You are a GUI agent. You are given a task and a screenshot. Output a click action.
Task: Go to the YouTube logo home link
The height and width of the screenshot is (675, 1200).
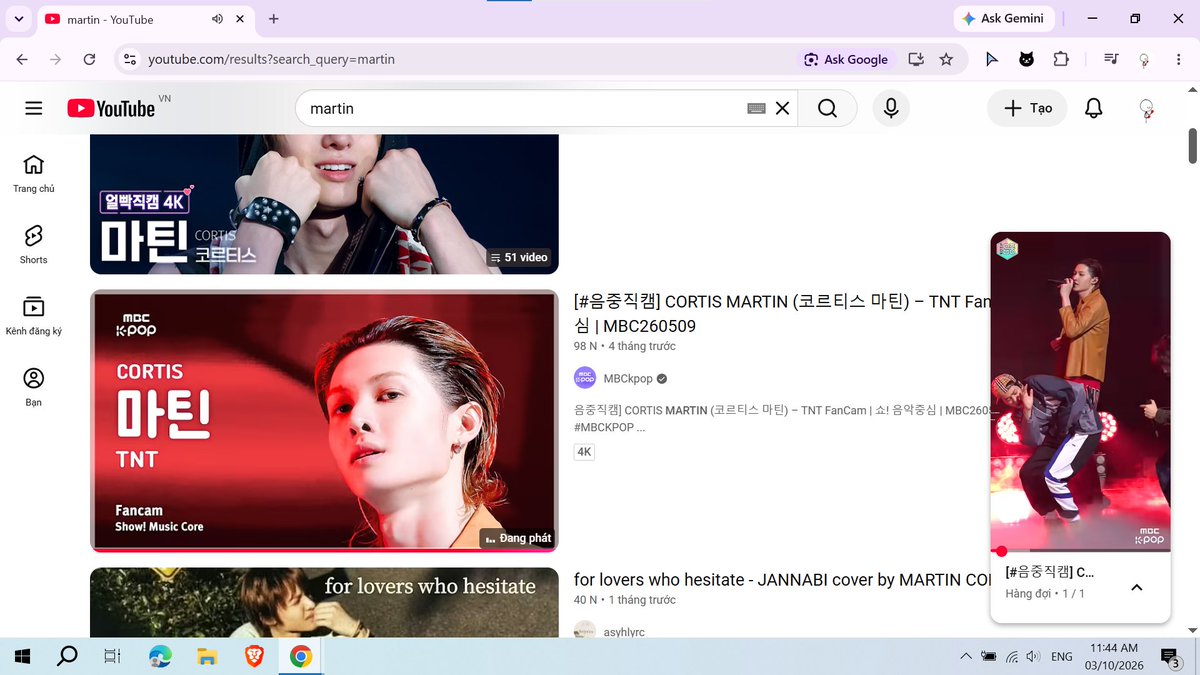pyautogui.click(x=111, y=108)
